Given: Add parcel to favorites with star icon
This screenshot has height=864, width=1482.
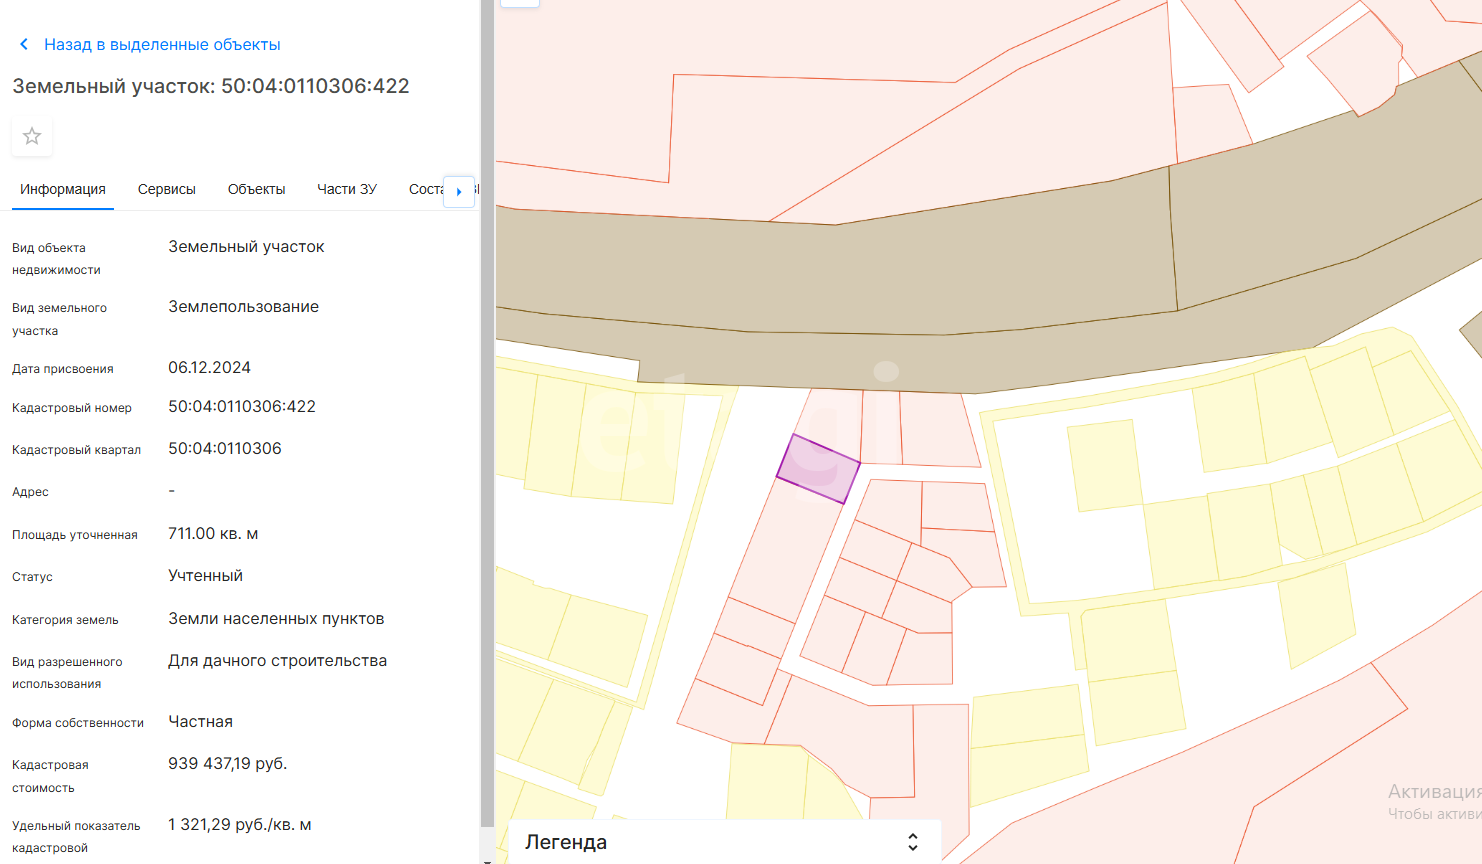Looking at the screenshot, I should pos(32,136).
